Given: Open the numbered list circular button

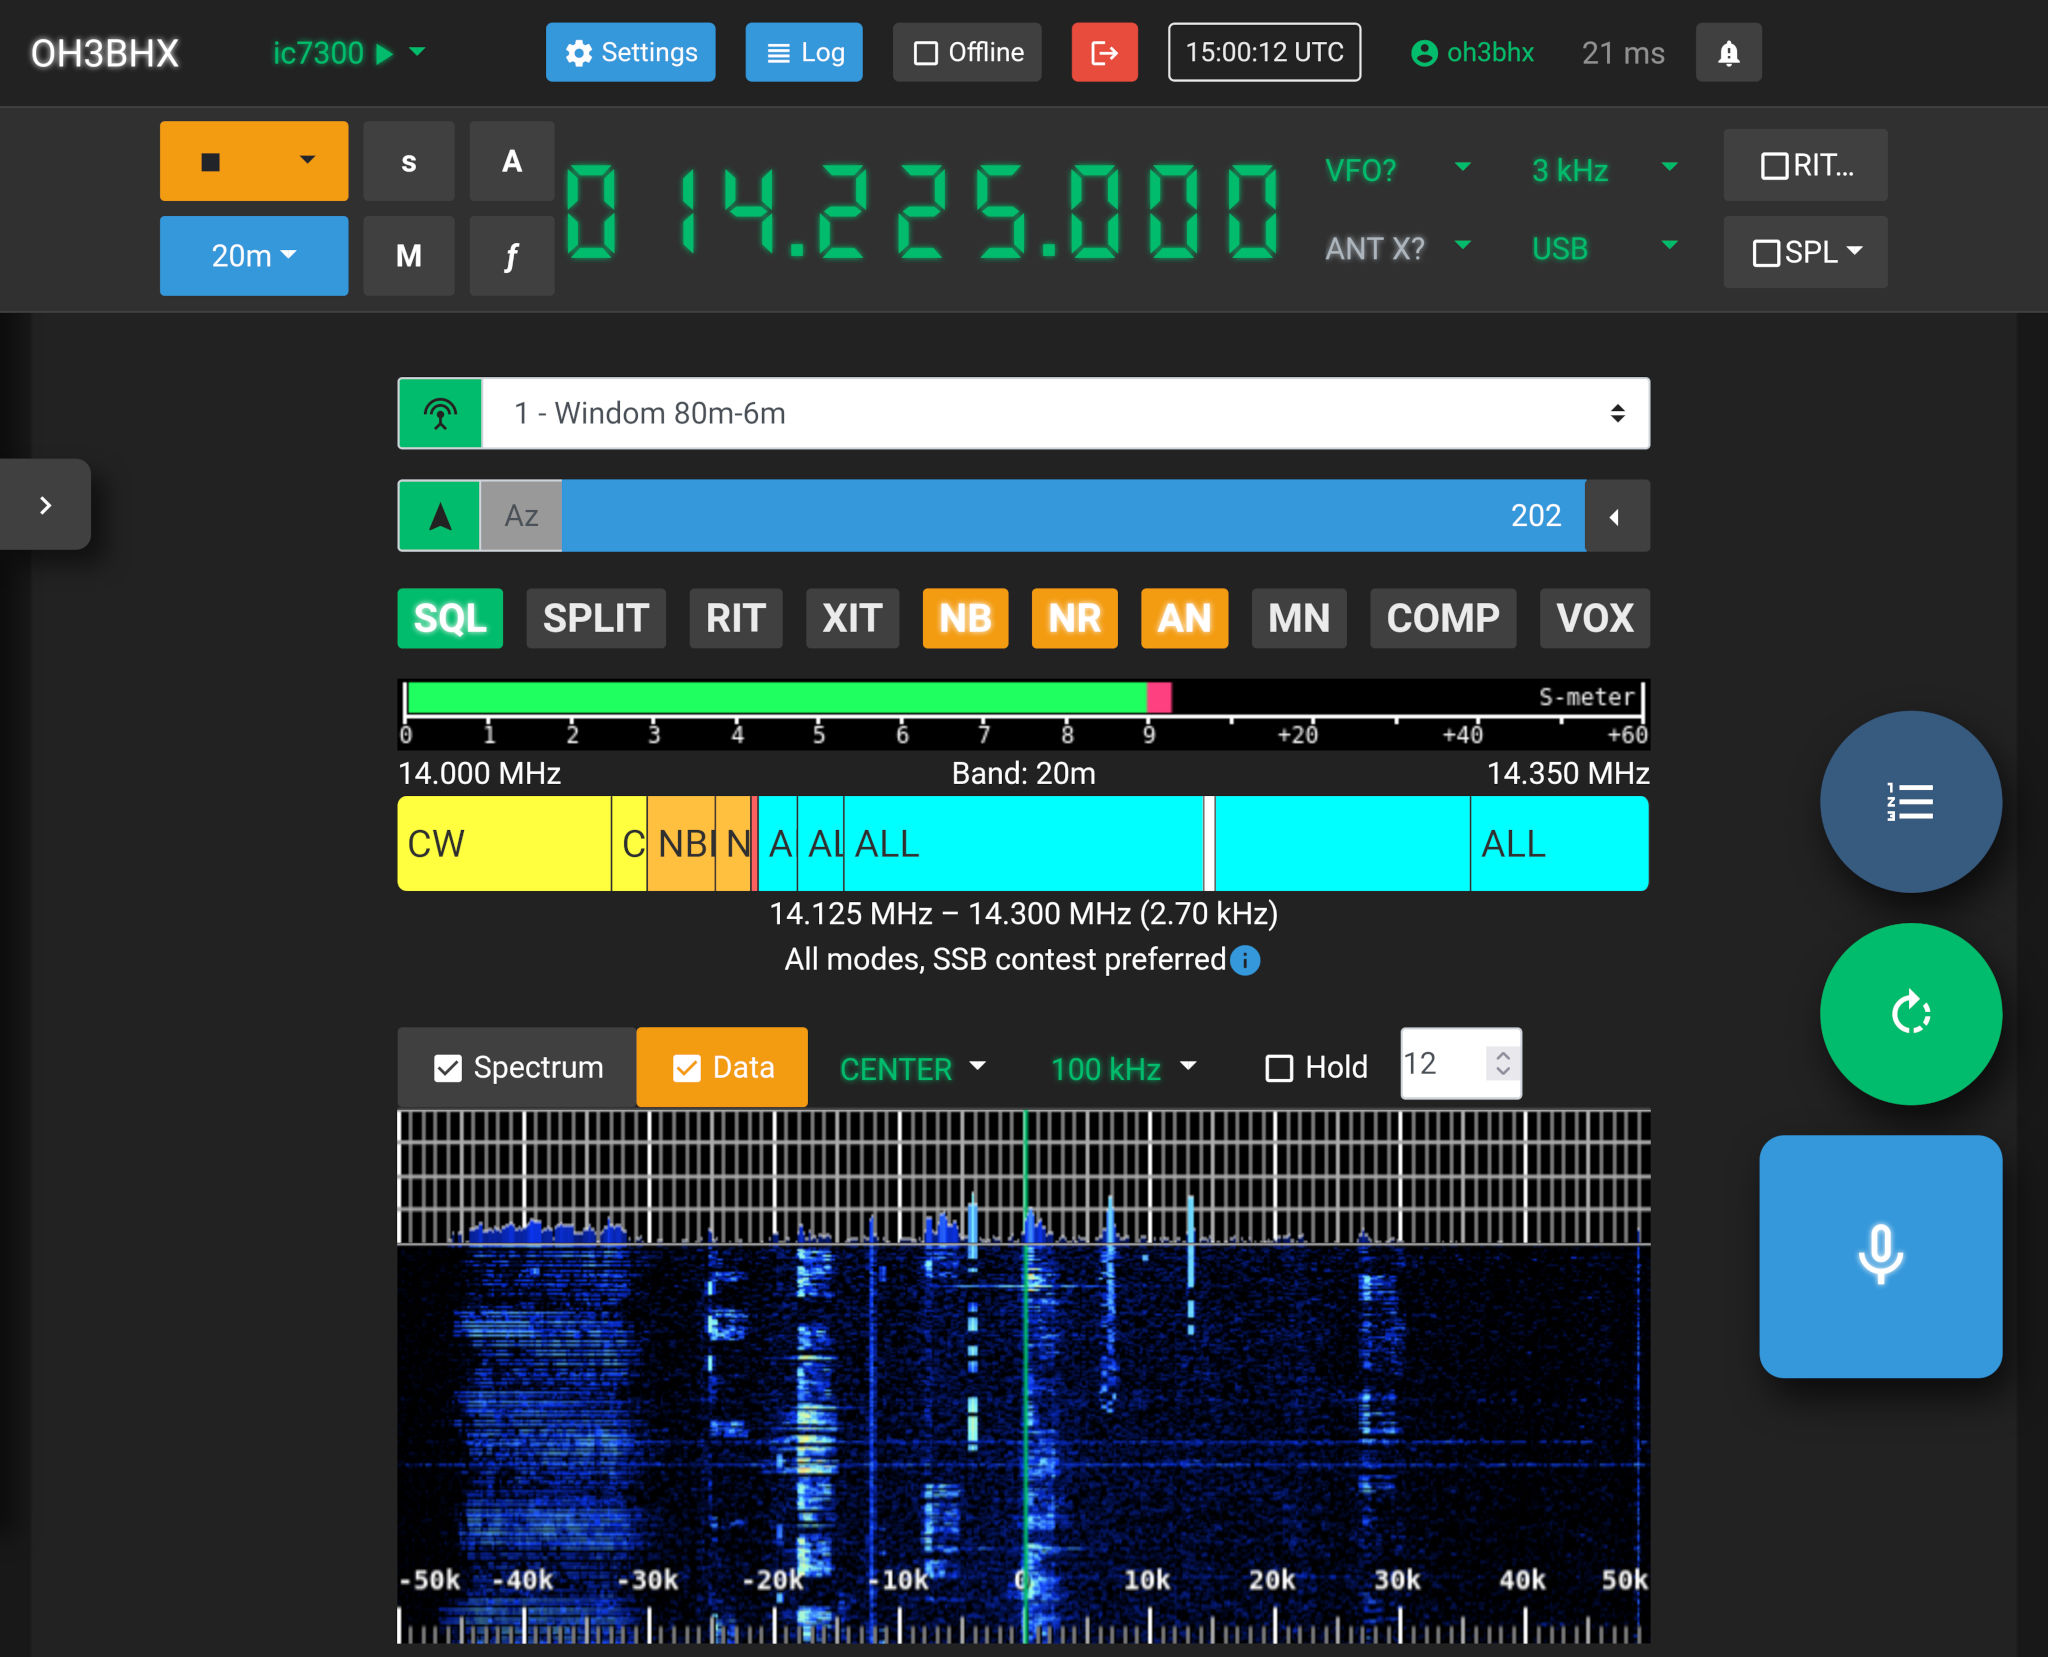Looking at the screenshot, I should tap(1911, 801).
